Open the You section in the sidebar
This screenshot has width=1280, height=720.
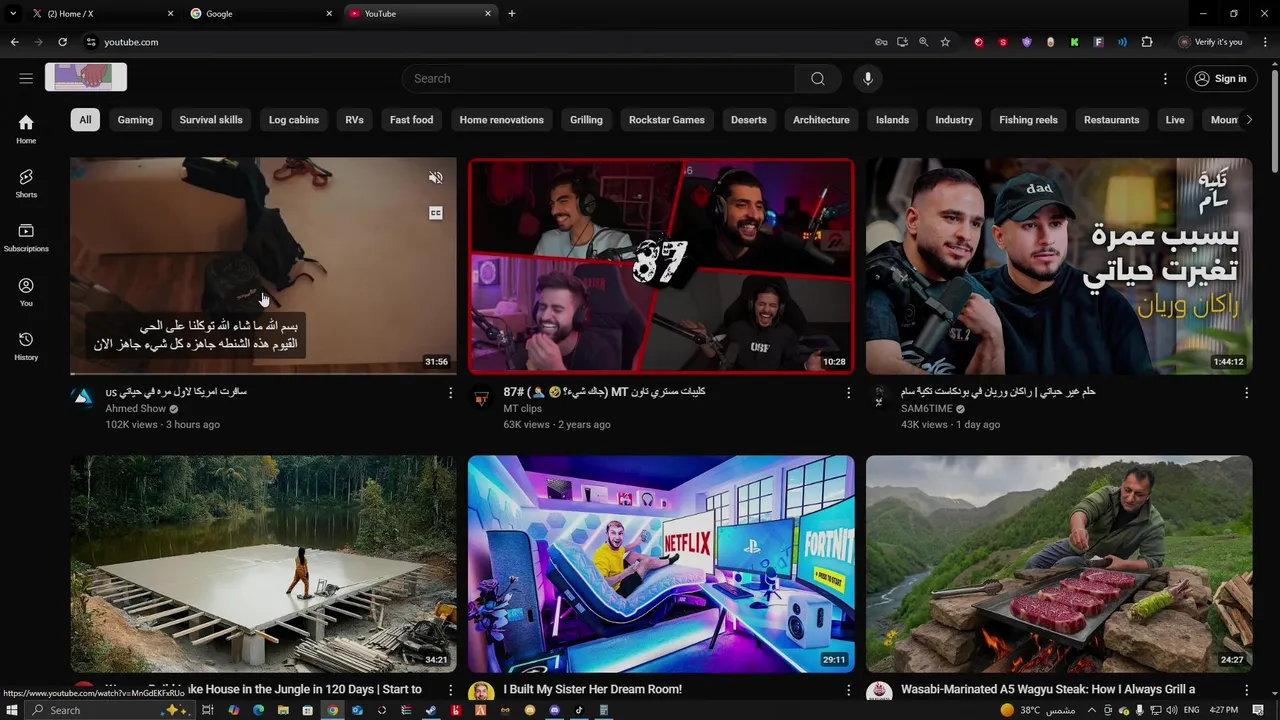click(26, 292)
